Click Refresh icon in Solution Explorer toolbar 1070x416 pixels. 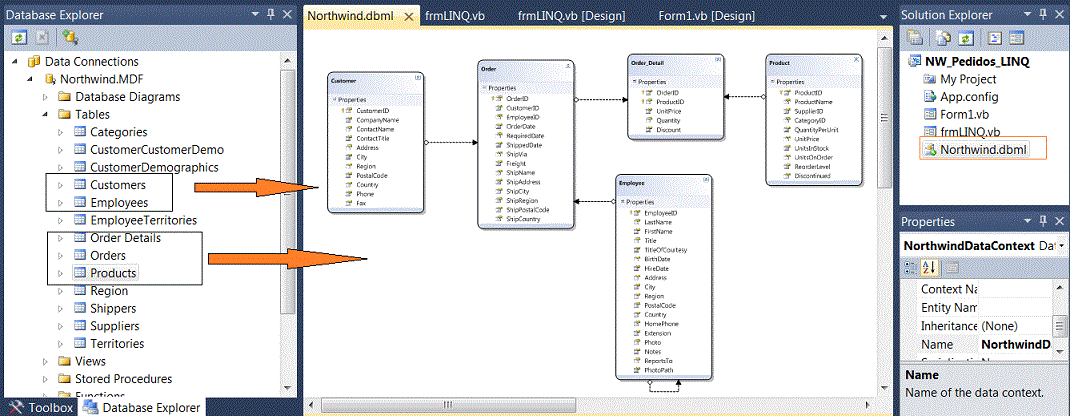pyautogui.click(x=964, y=38)
